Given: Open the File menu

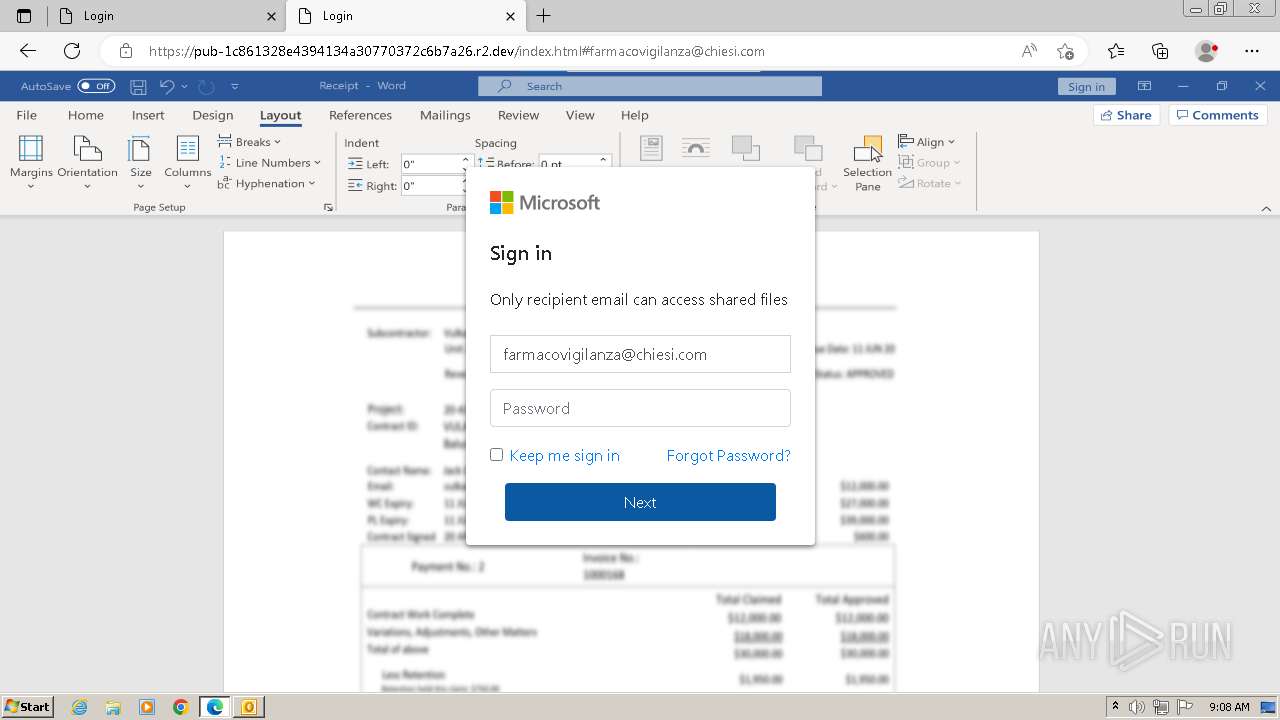Looking at the screenshot, I should [27, 115].
